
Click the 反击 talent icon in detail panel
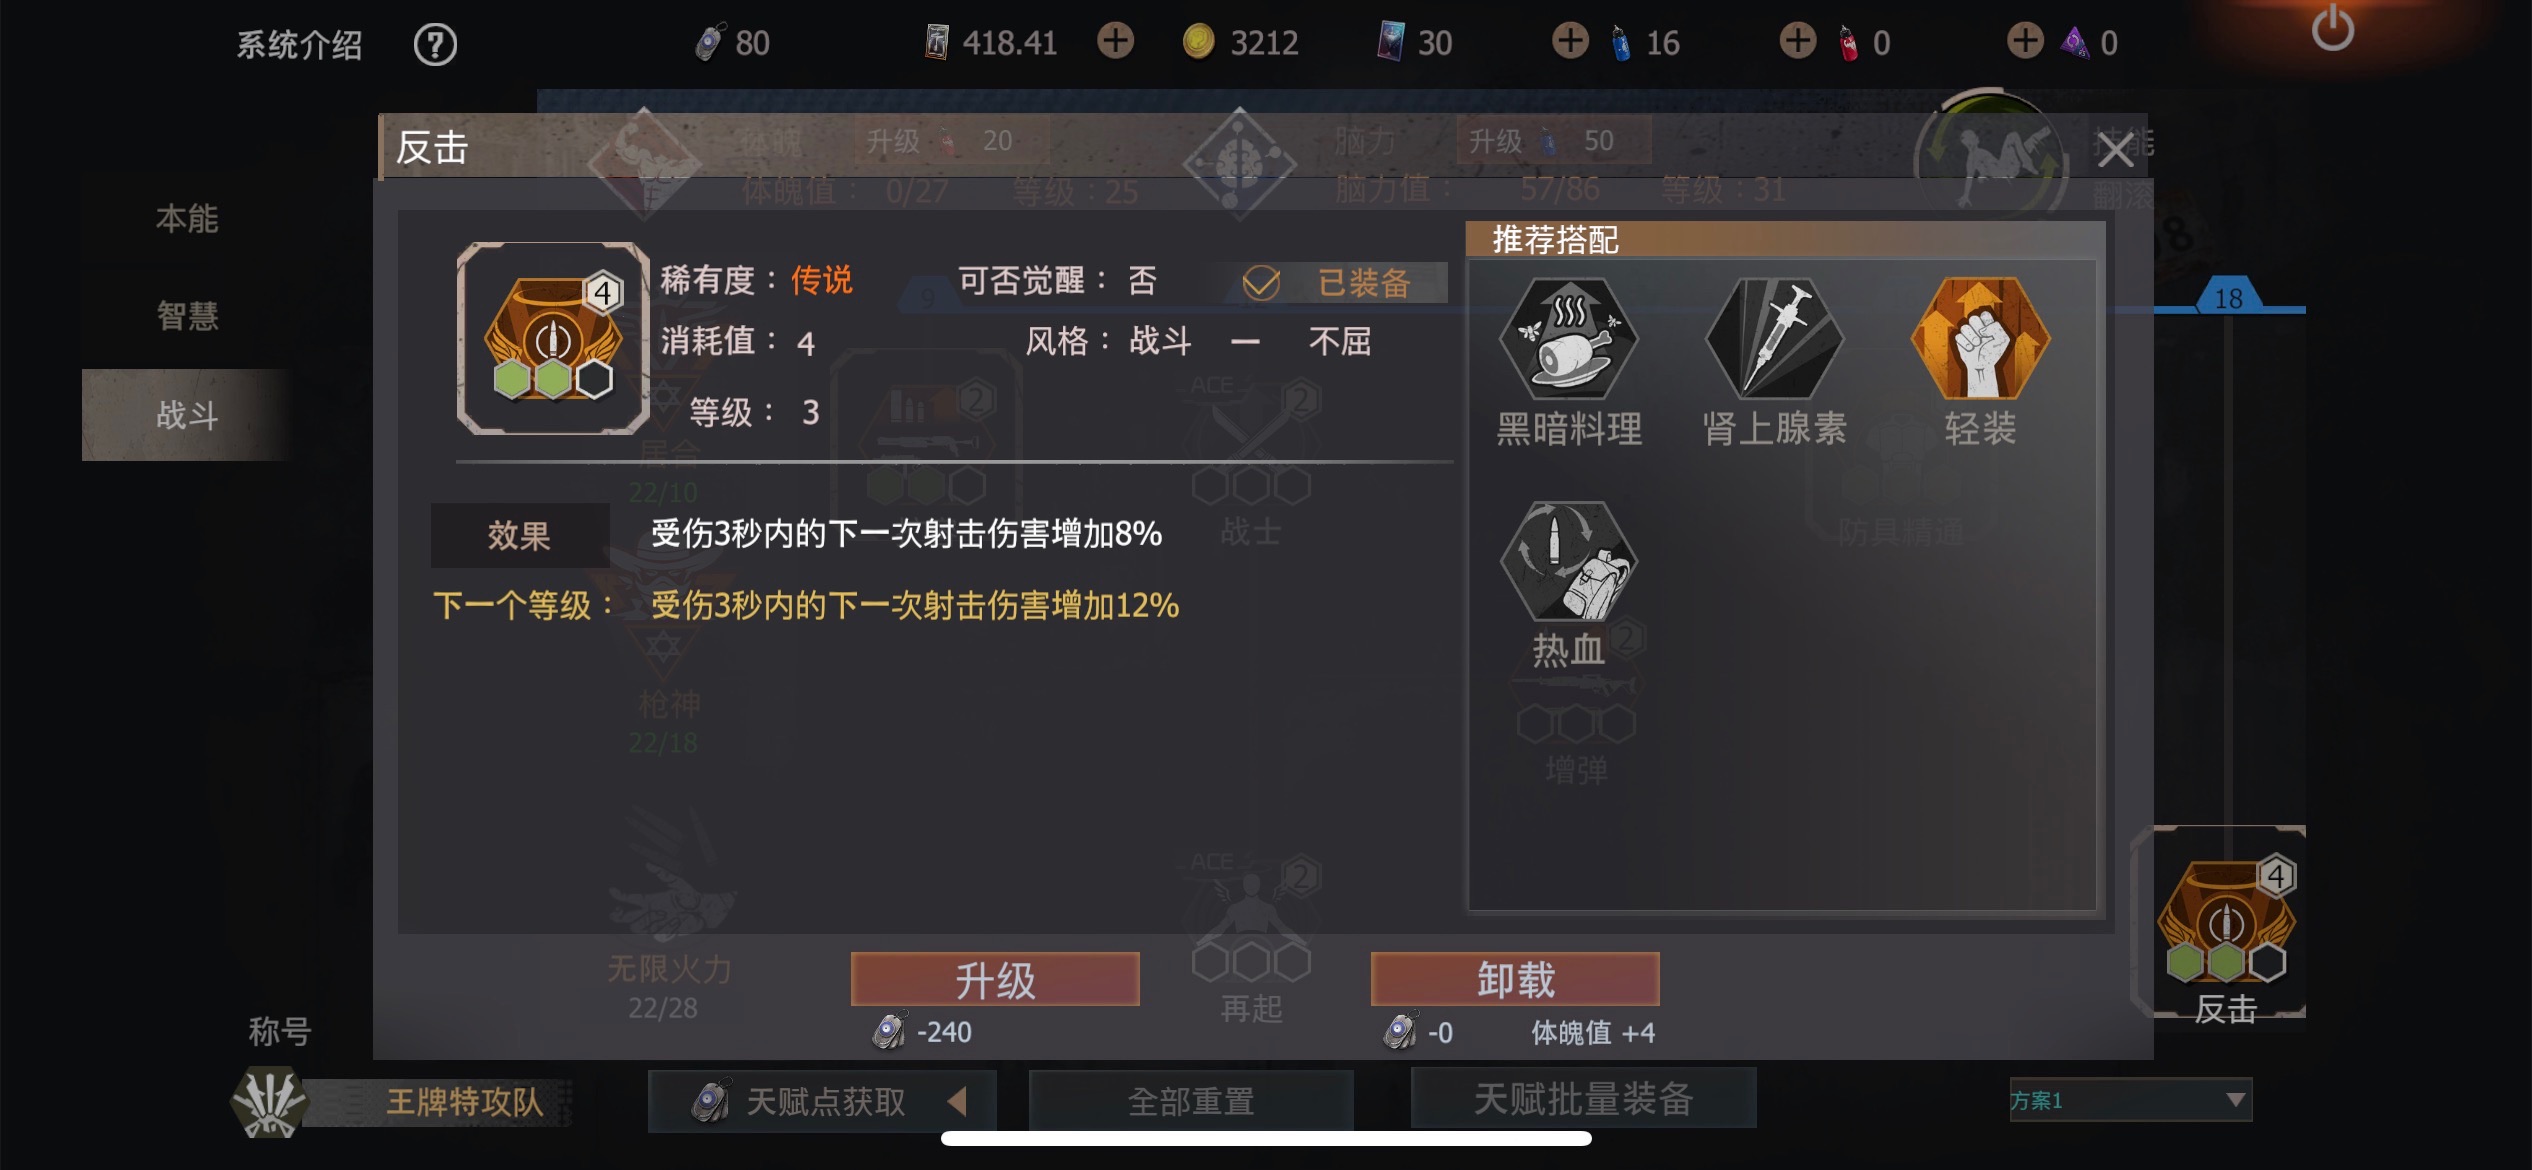click(553, 339)
